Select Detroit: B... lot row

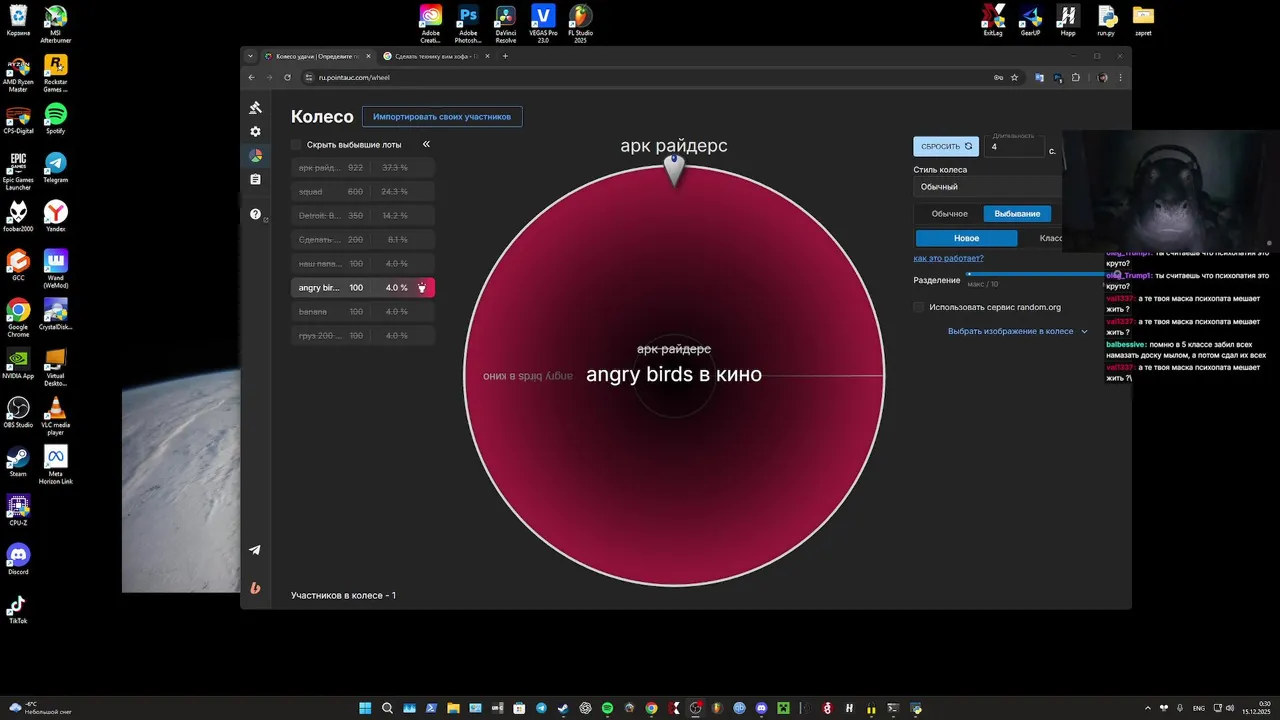click(363, 215)
